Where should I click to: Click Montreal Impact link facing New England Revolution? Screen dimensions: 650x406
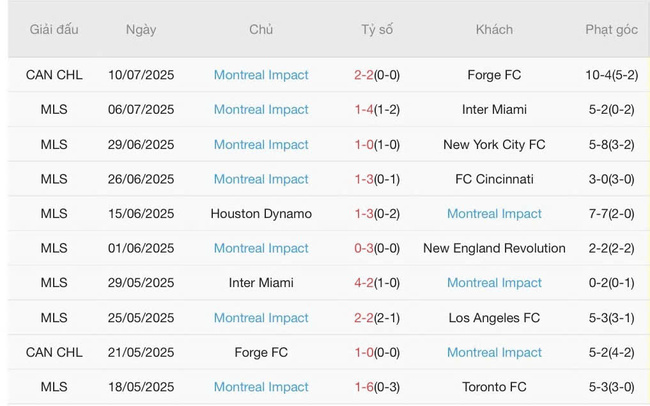(261, 249)
